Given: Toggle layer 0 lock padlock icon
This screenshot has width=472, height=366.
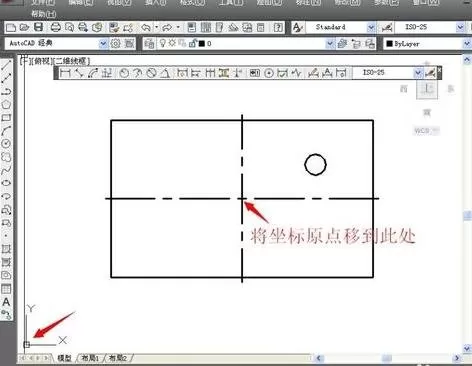Looking at the screenshot, I should tap(193, 43).
